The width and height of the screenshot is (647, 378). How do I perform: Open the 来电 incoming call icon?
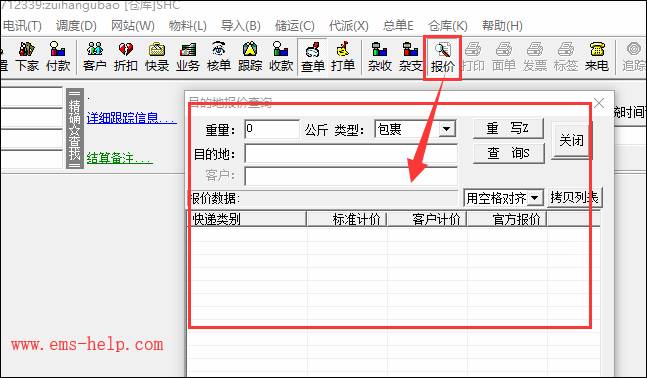tap(597, 57)
